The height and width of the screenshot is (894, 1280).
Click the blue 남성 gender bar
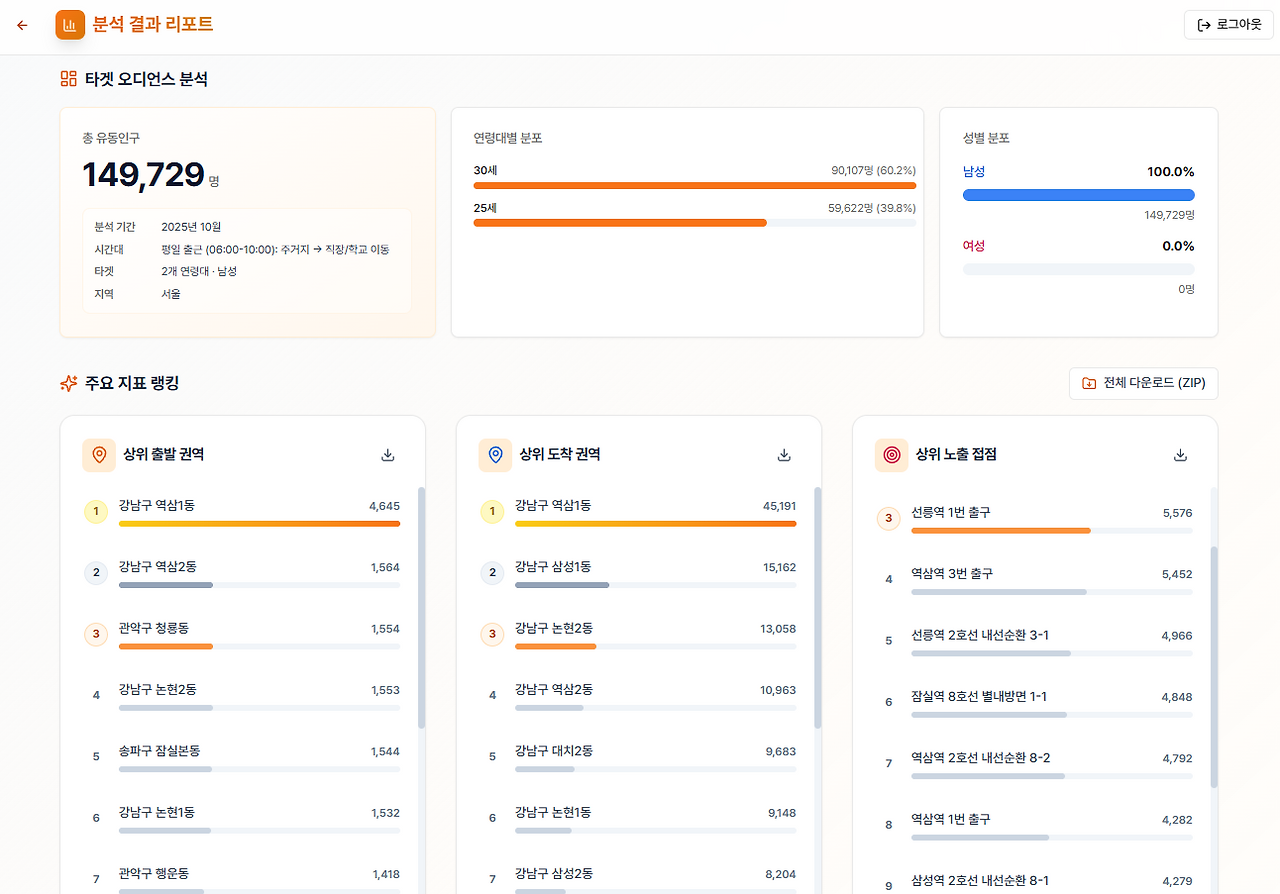pos(1078,195)
